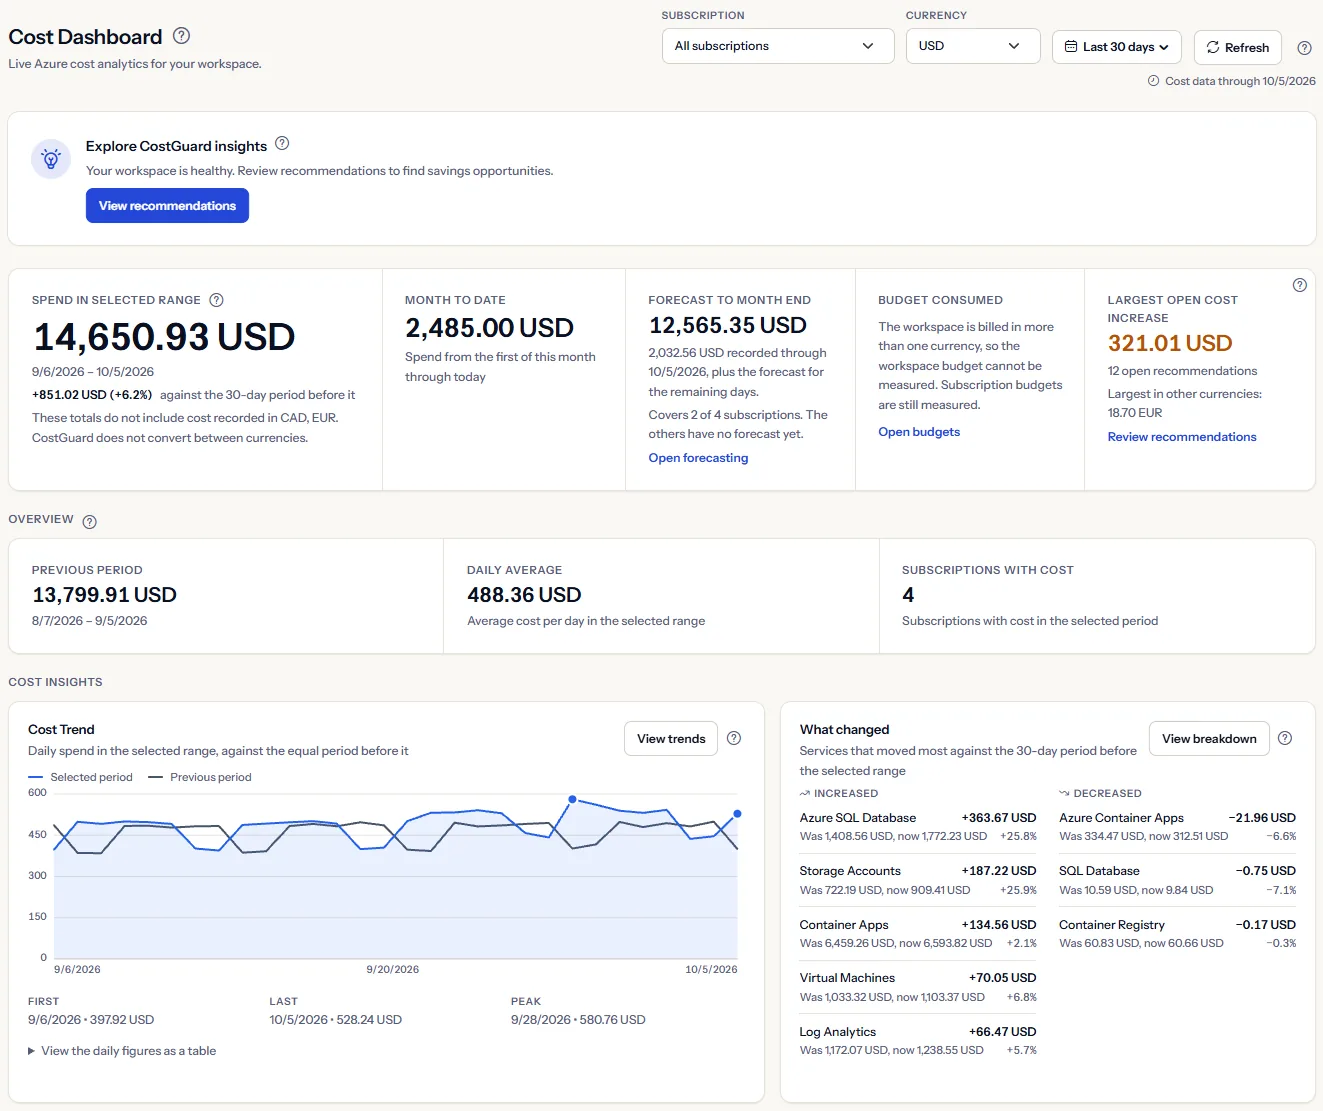The height and width of the screenshot is (1111, 1323).
Task: Select the Virtual Machines row
Action: (x=918, y=987)
